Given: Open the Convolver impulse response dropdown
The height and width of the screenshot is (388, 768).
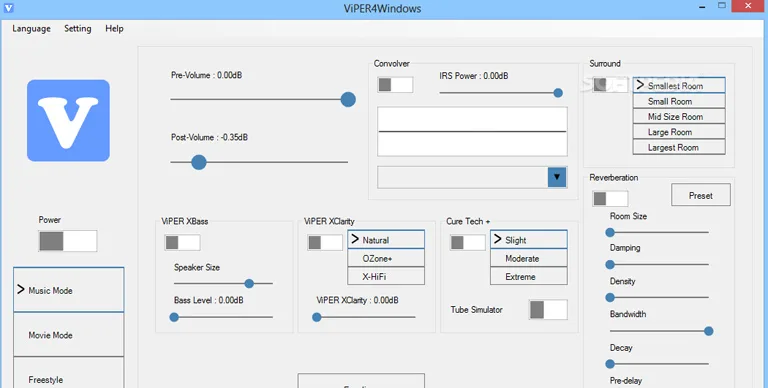Looking at the screenshot, I should coord(557,177).
